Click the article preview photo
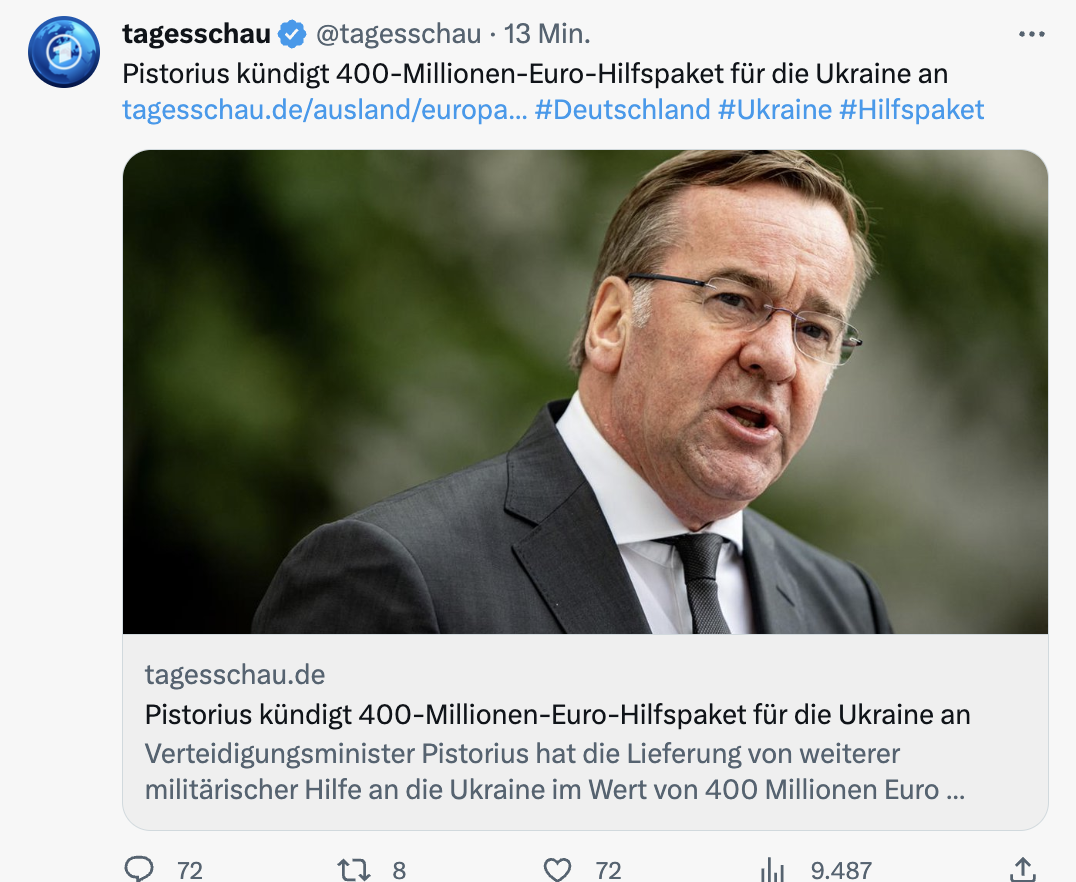This screenshot has height=882, width=1076. coord(585,392)
